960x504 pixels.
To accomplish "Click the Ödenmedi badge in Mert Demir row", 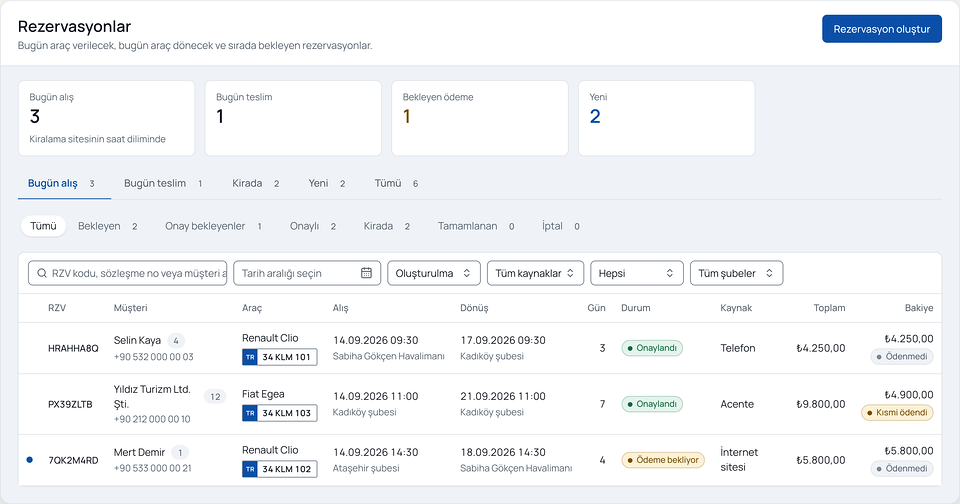I will pyautogui.click(x=902, y=468).
